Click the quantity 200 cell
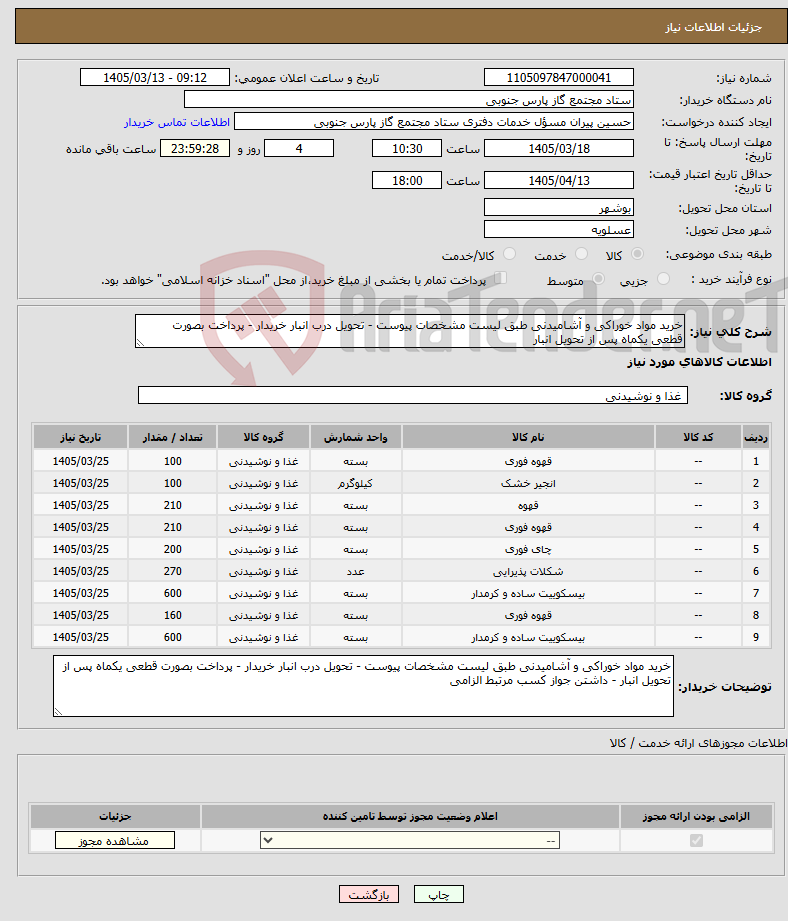The width and height of the screenshot is (788, 921). tap(173, 549)
